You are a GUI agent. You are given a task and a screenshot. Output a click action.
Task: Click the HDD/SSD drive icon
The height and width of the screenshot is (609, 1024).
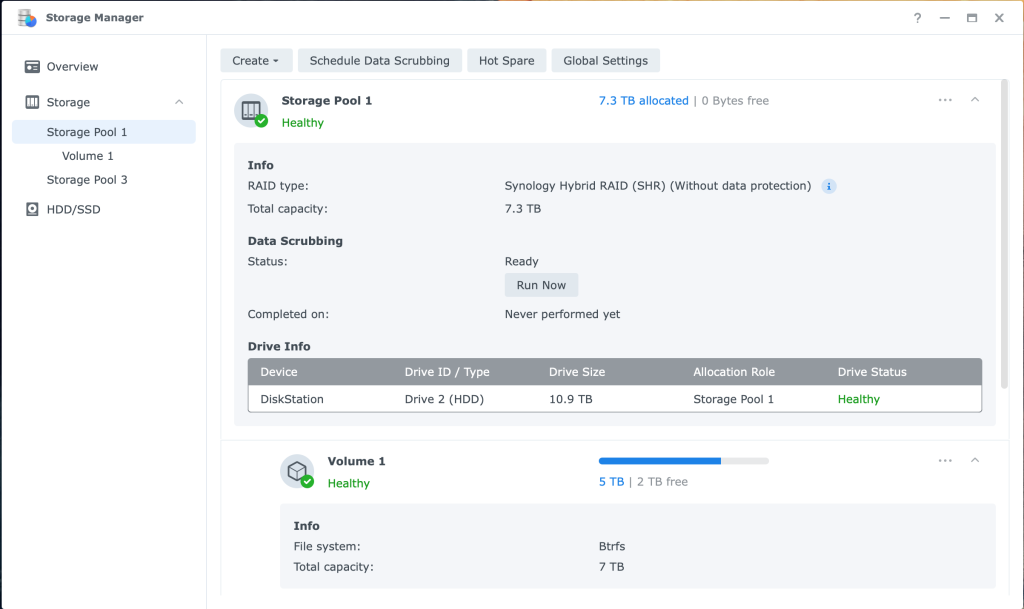point(32,210)
